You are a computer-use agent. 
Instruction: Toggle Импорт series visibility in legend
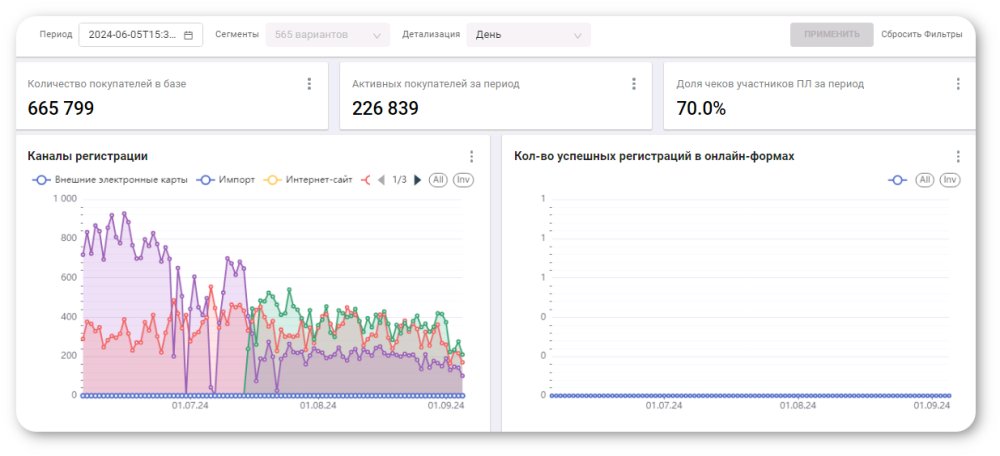tap(228, 180)
